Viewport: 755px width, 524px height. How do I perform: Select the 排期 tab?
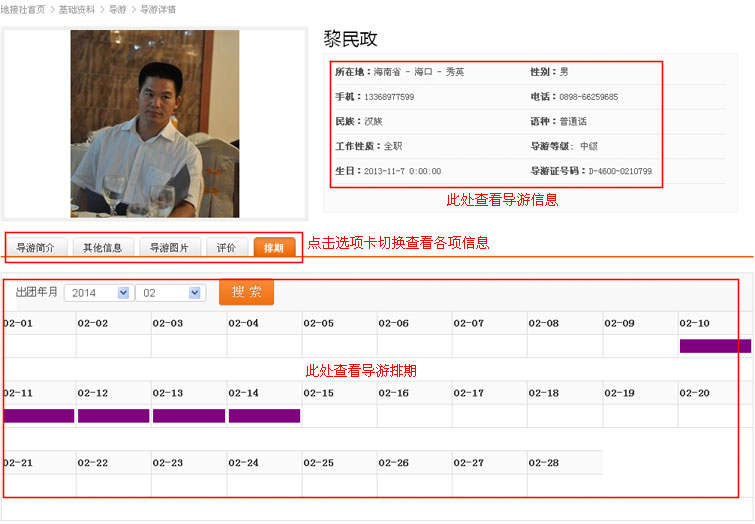274,248
